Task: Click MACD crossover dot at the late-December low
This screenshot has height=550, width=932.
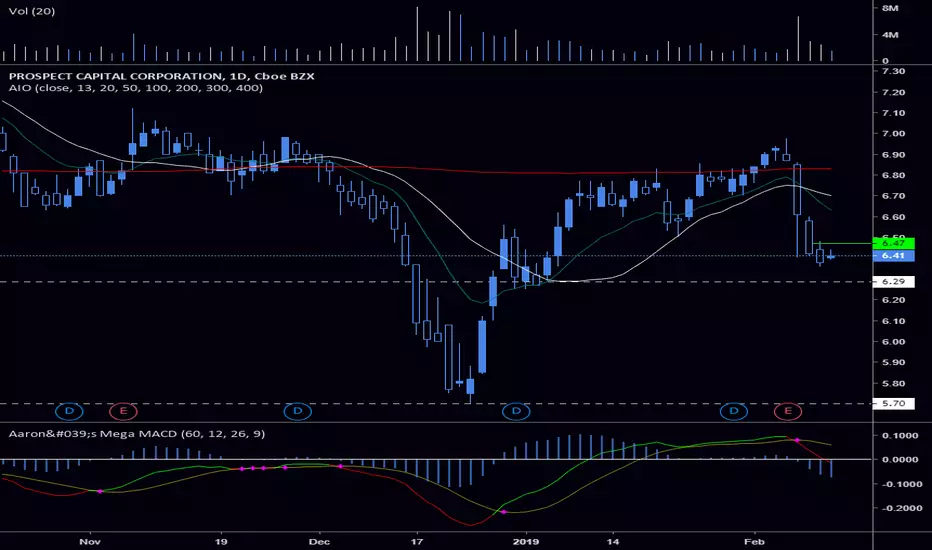Action: coord(504,511)
